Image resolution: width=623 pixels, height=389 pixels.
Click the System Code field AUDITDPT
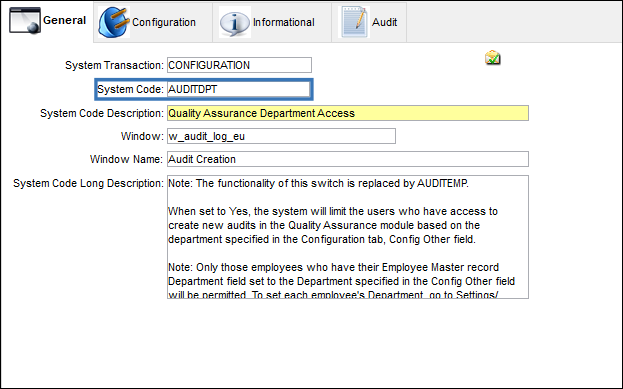(x=238, y=89)
